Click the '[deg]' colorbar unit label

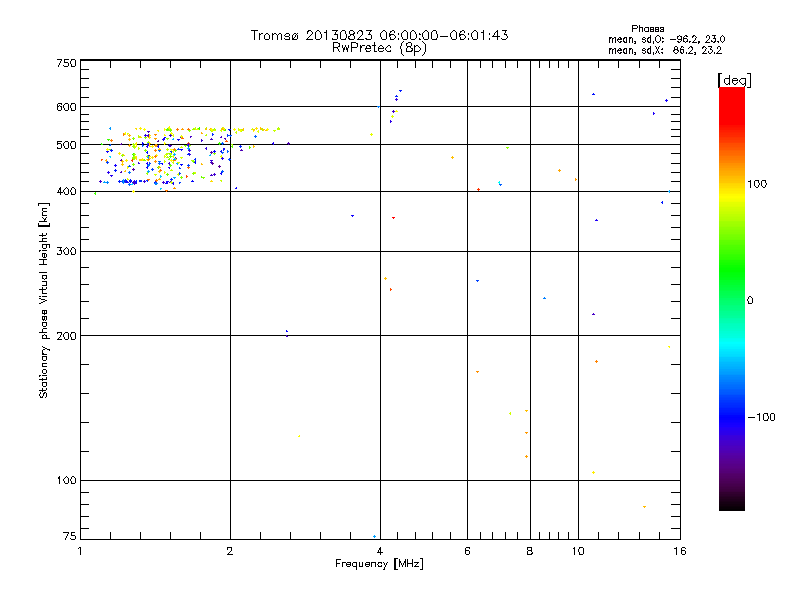(x=734, y=80)
